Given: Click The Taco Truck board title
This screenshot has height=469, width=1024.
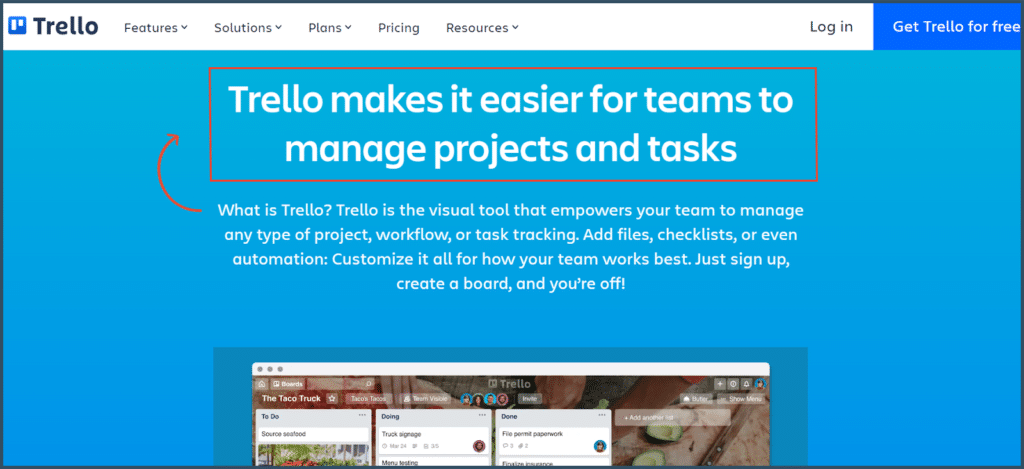Looking at the screenshot, I should click(291, 398).
